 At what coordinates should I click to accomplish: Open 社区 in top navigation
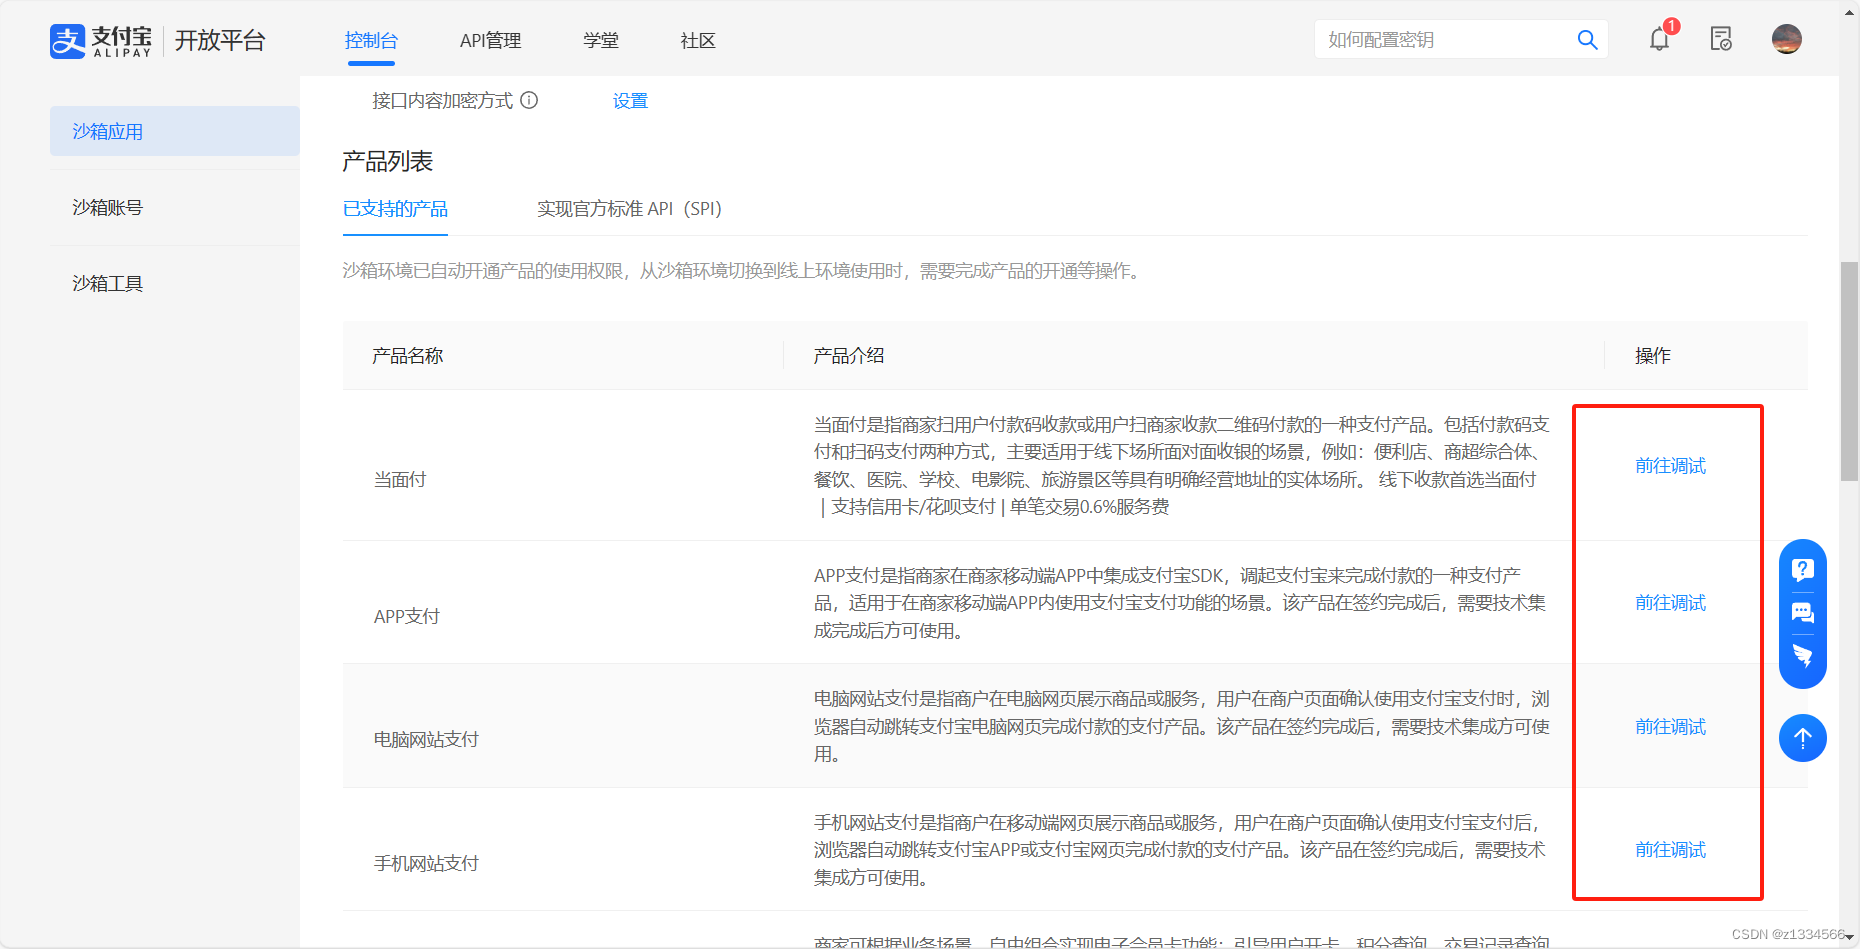[x=698, y=41]
